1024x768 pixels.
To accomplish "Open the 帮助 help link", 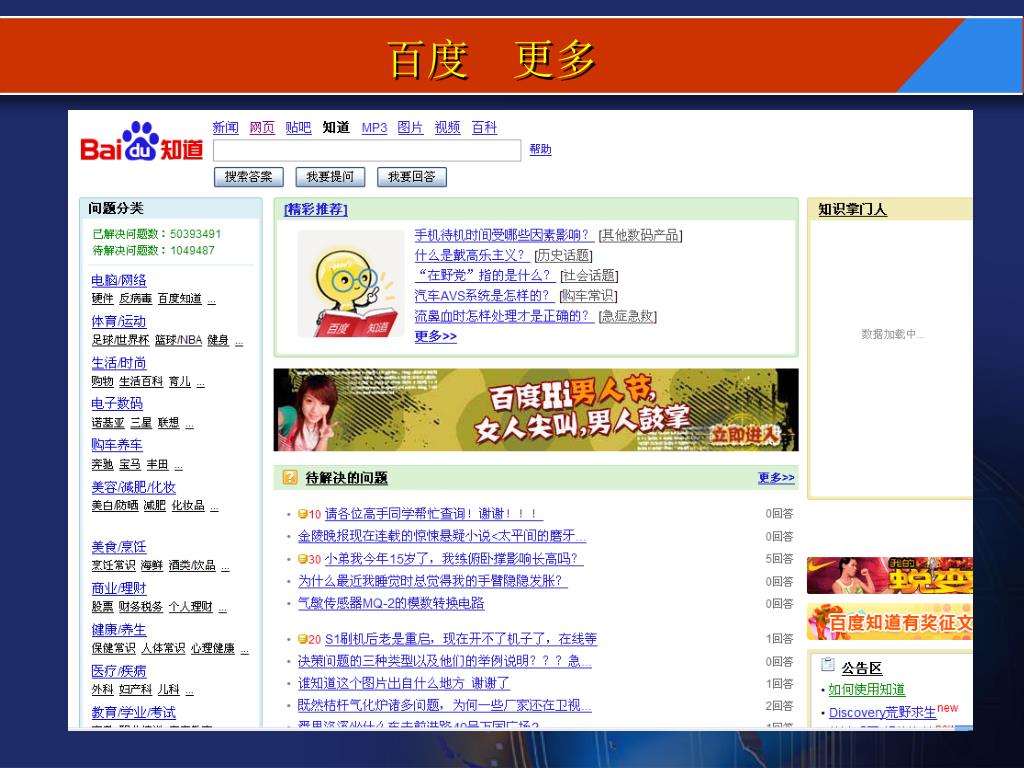I will click(x=540, y=150).
